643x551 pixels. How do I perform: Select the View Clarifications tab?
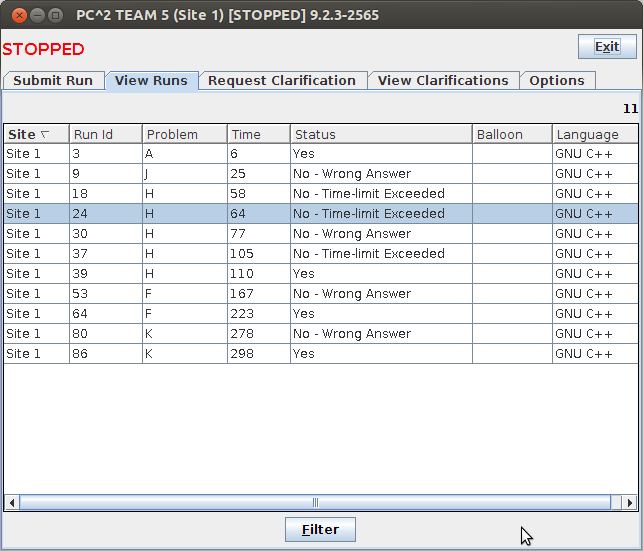(443, 81)
